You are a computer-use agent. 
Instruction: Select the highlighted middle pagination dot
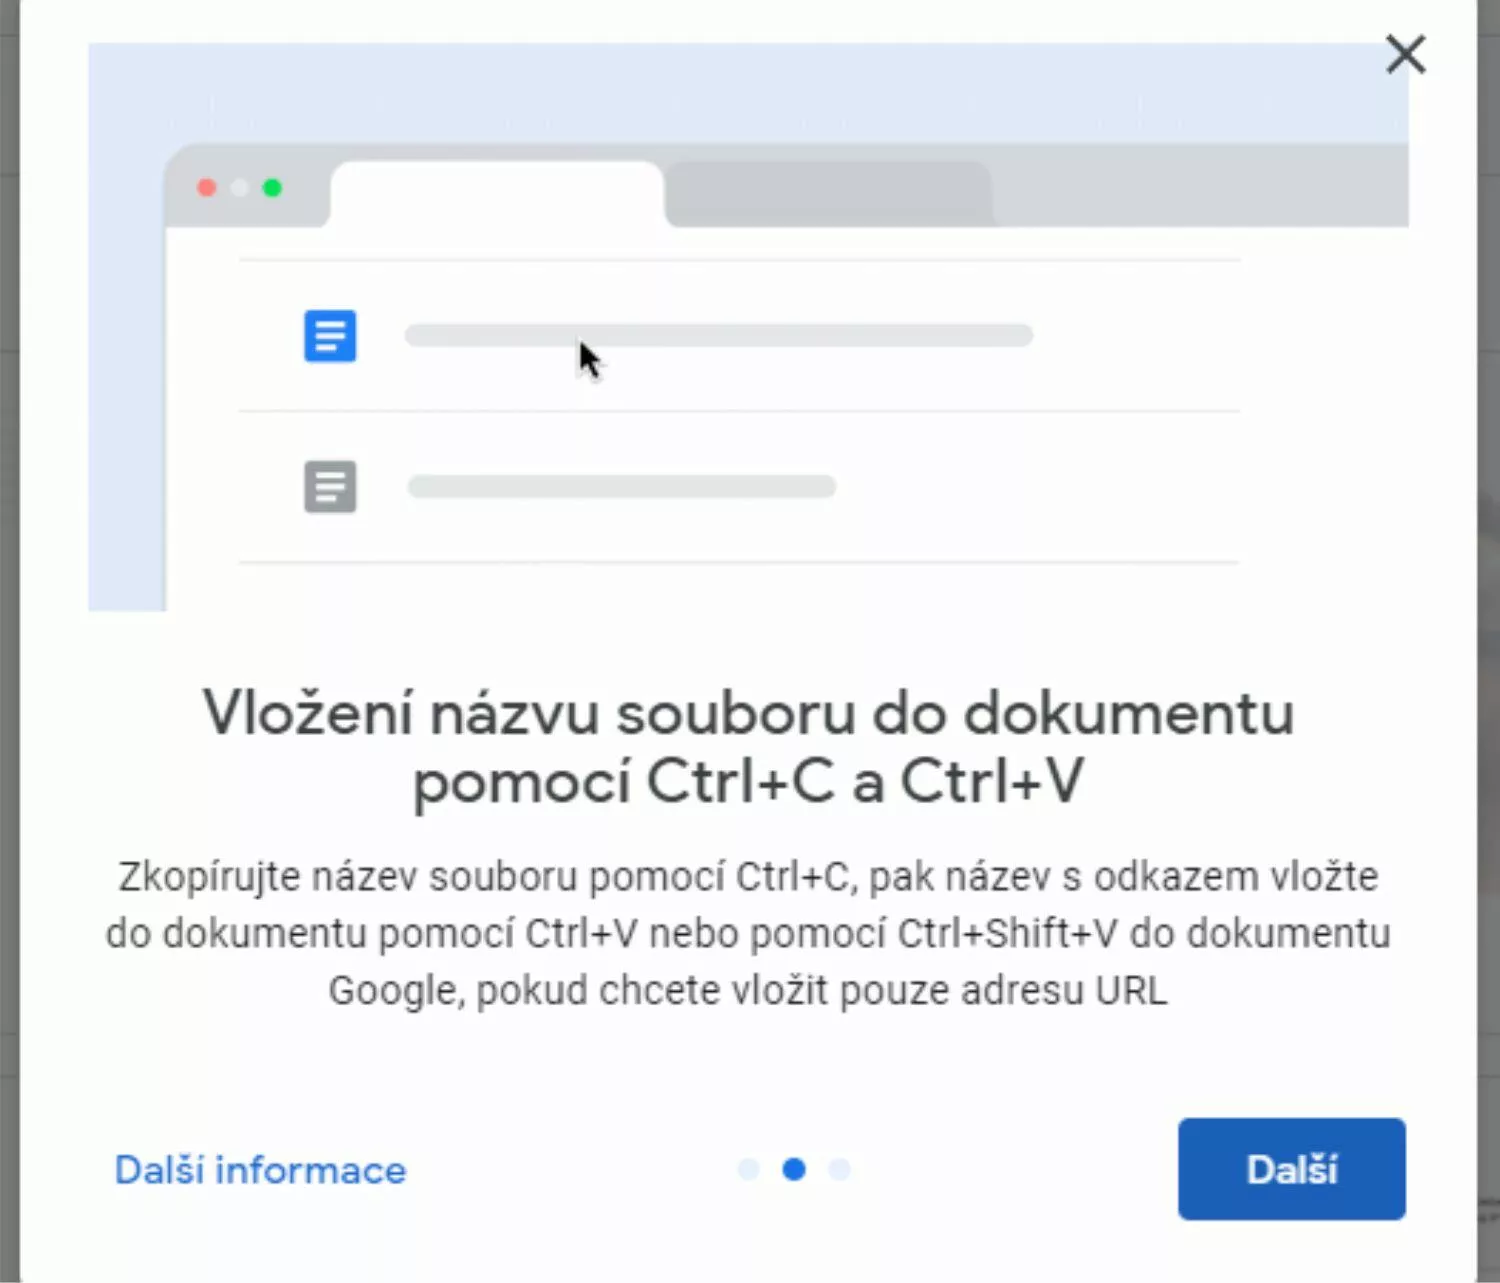pos(794,1169)
